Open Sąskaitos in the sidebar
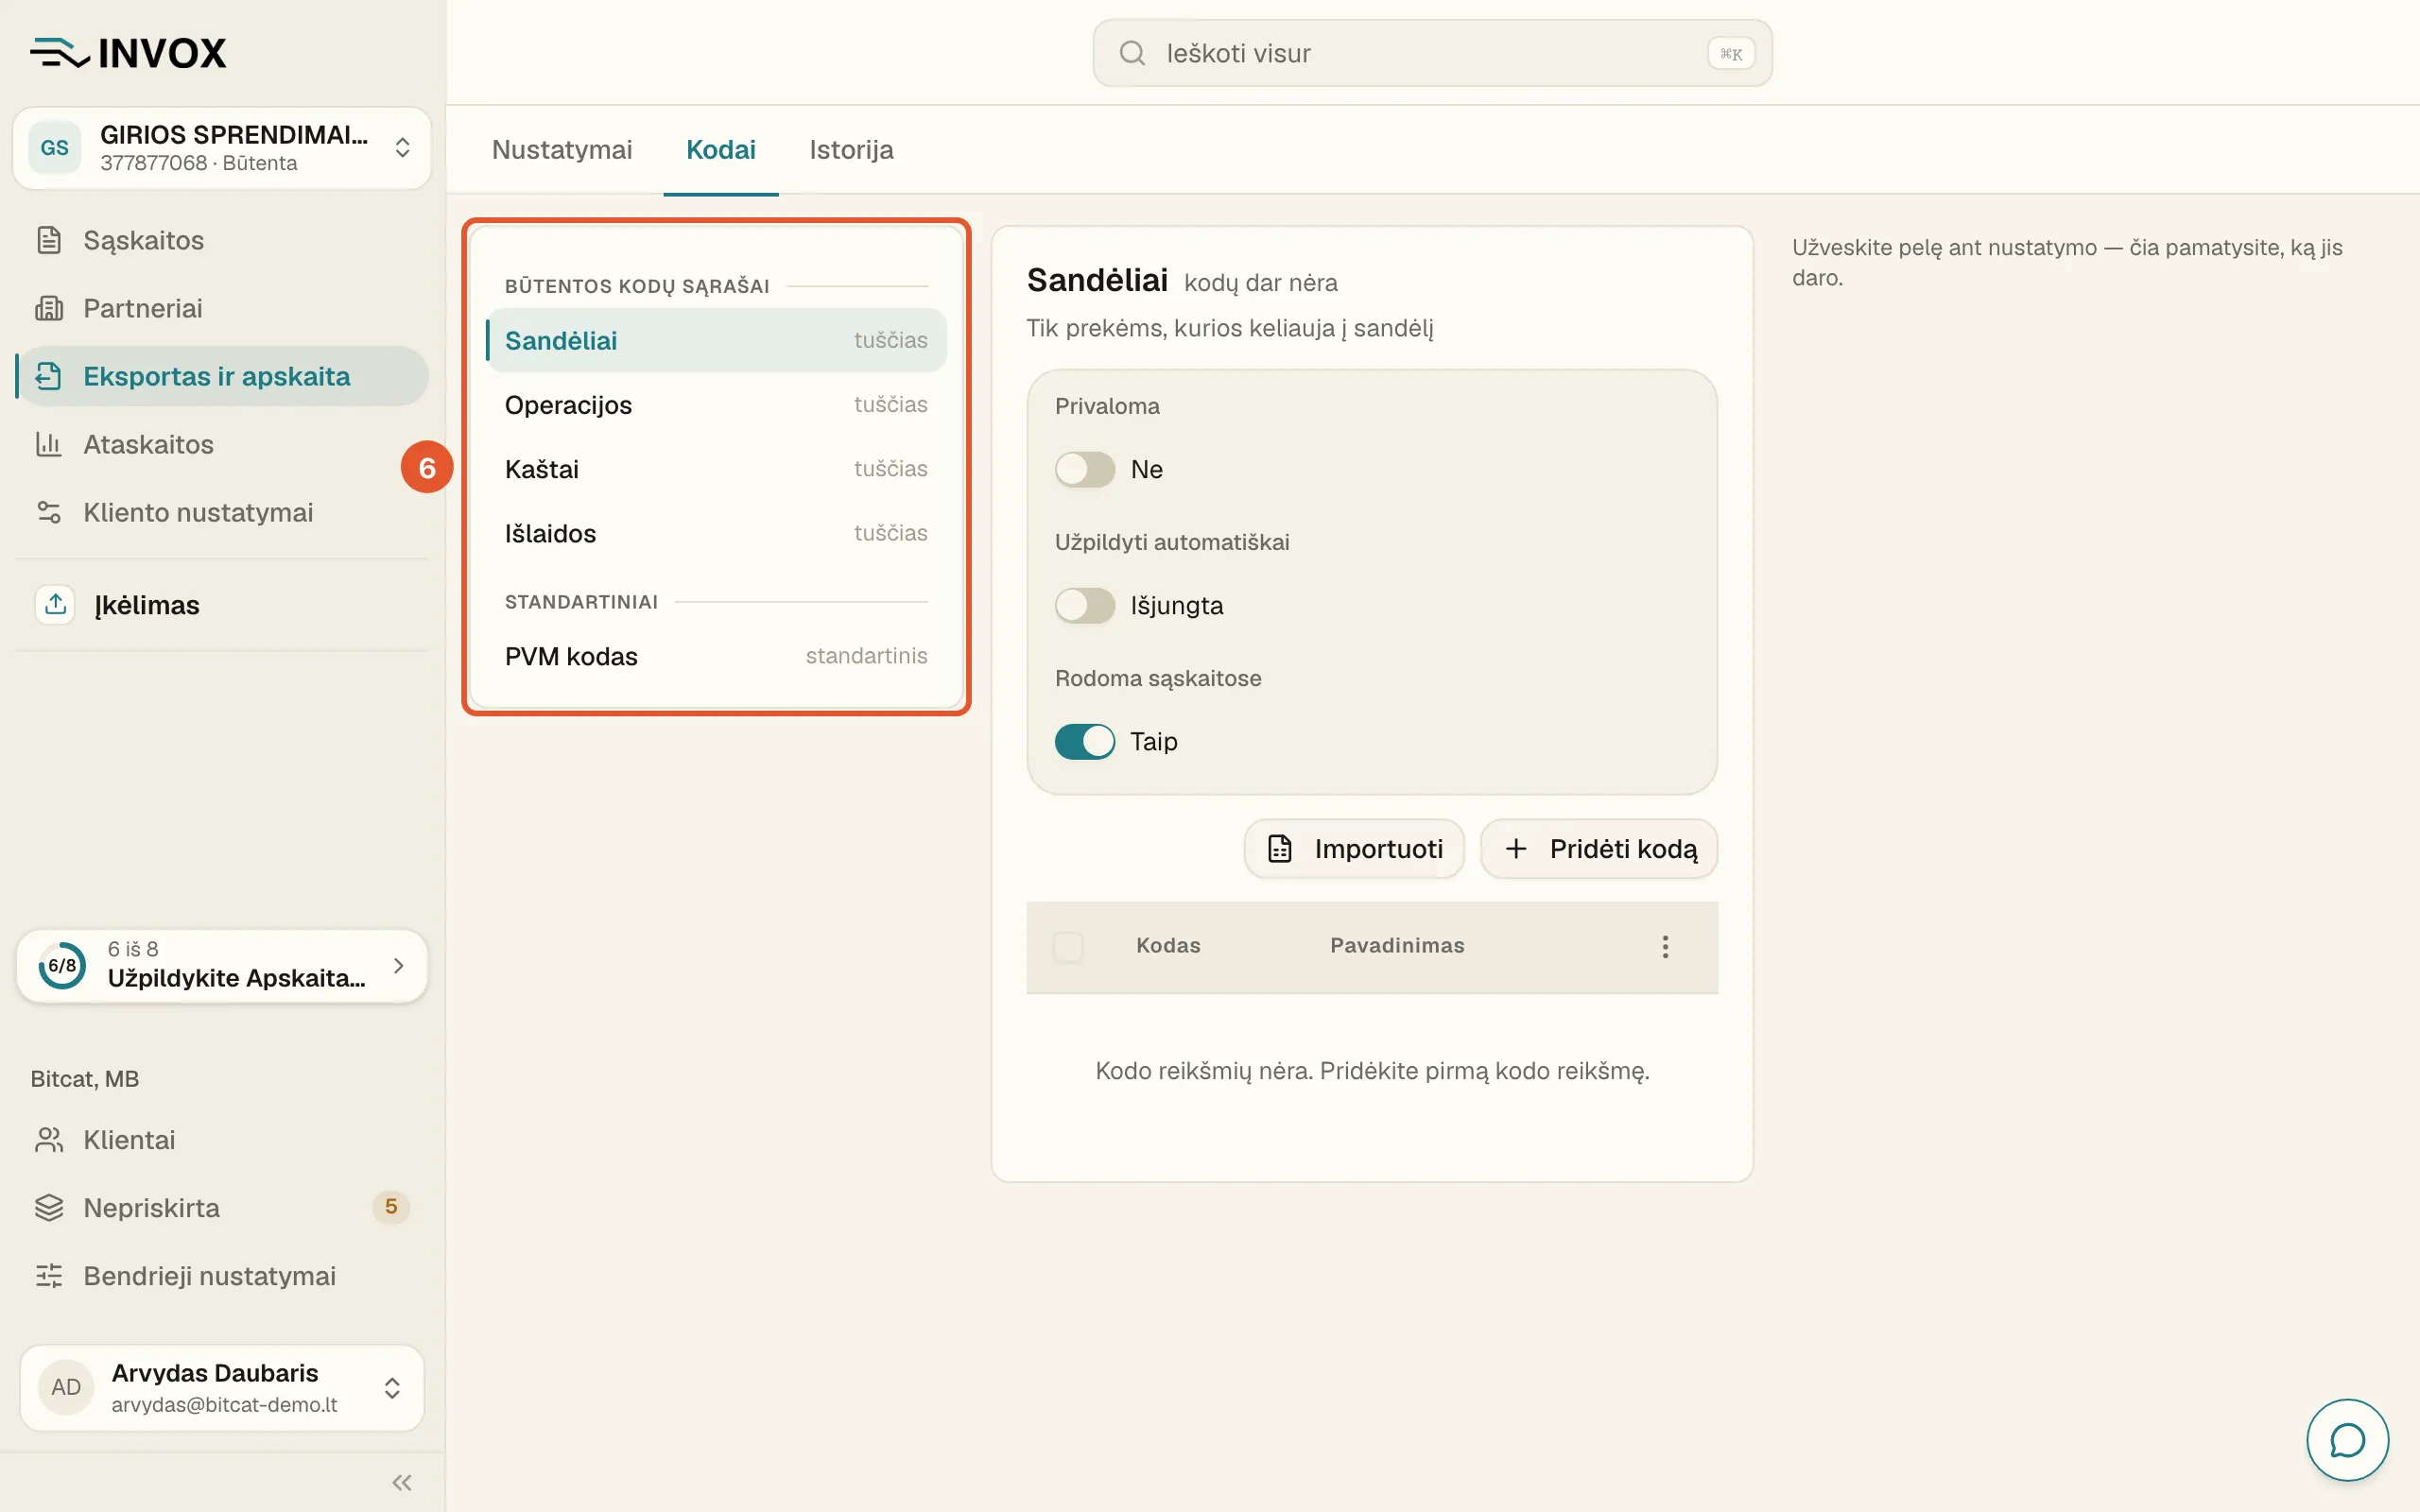The height and width of the screenshot is (1512, 2420). click(222, 240)
